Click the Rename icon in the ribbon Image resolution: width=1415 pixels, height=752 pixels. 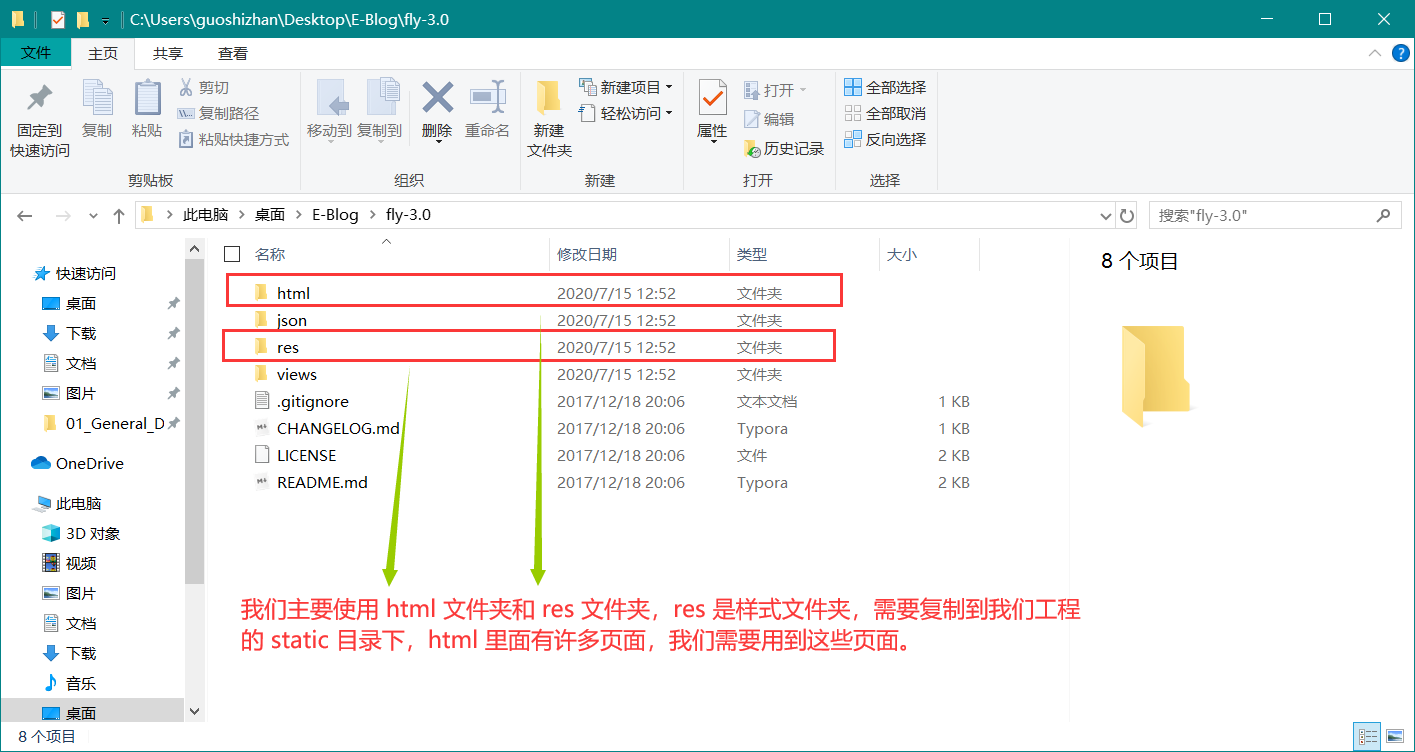(487, 100)
